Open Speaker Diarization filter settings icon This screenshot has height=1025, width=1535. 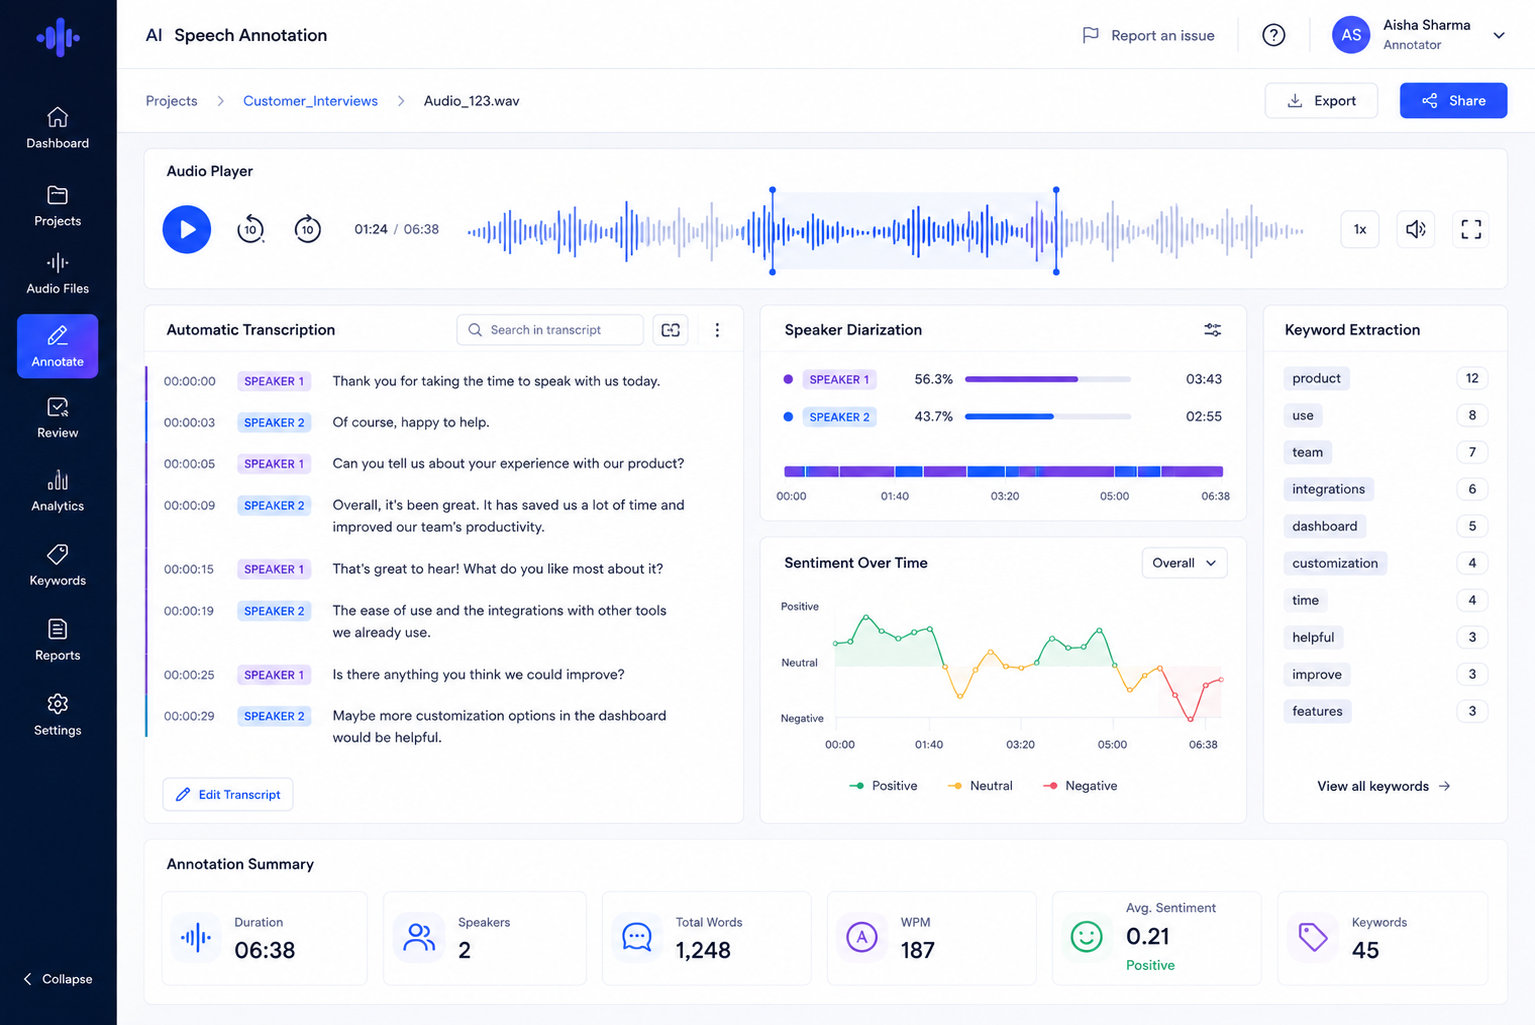coord(1212,330)
